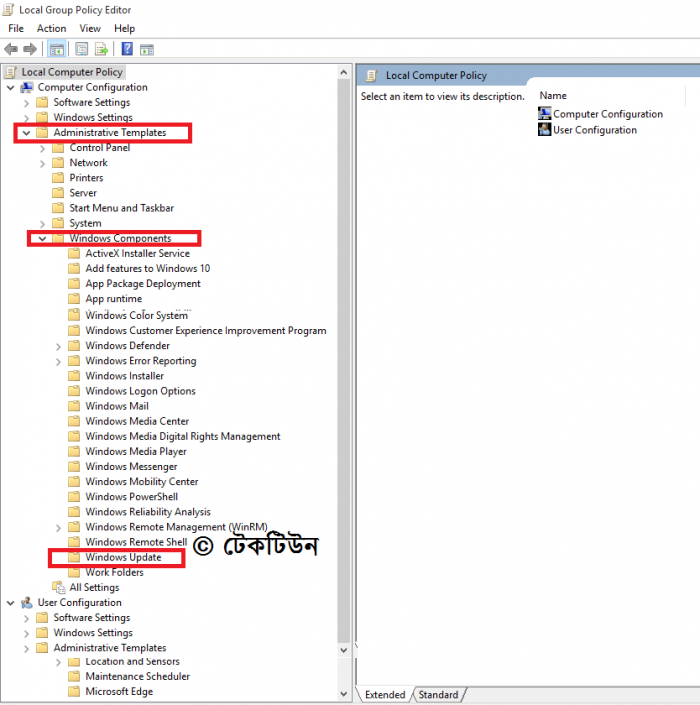Select Windows PowerShell folder
The image size is (700, 705).
tap(132, 497)
